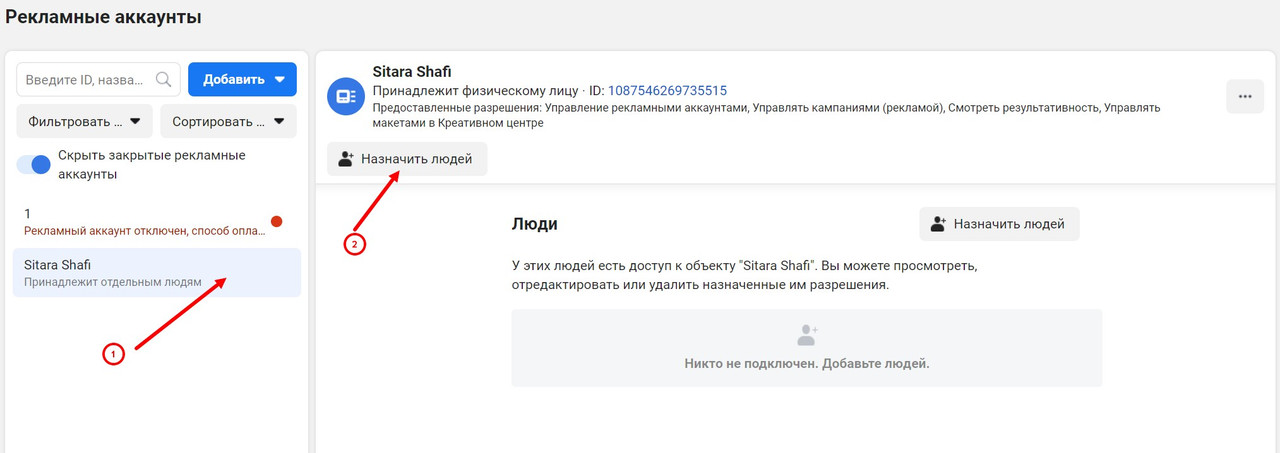This screenshot has height=453, width=1280.
Task: Open the three-dots more options menu
Action: (1245, 97)
